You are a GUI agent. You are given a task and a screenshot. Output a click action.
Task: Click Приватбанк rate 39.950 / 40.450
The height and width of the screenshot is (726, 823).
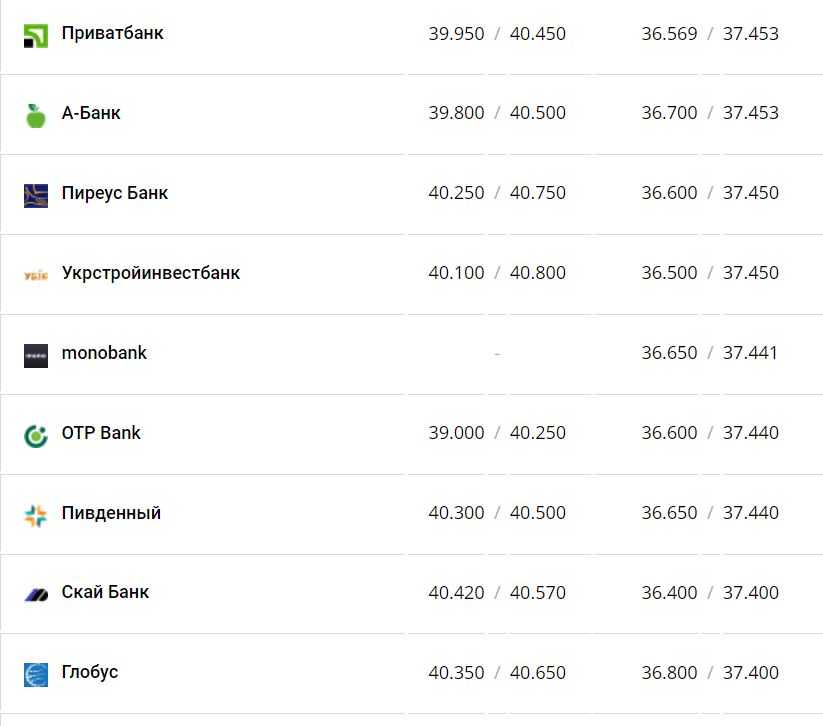pos(497,34)
